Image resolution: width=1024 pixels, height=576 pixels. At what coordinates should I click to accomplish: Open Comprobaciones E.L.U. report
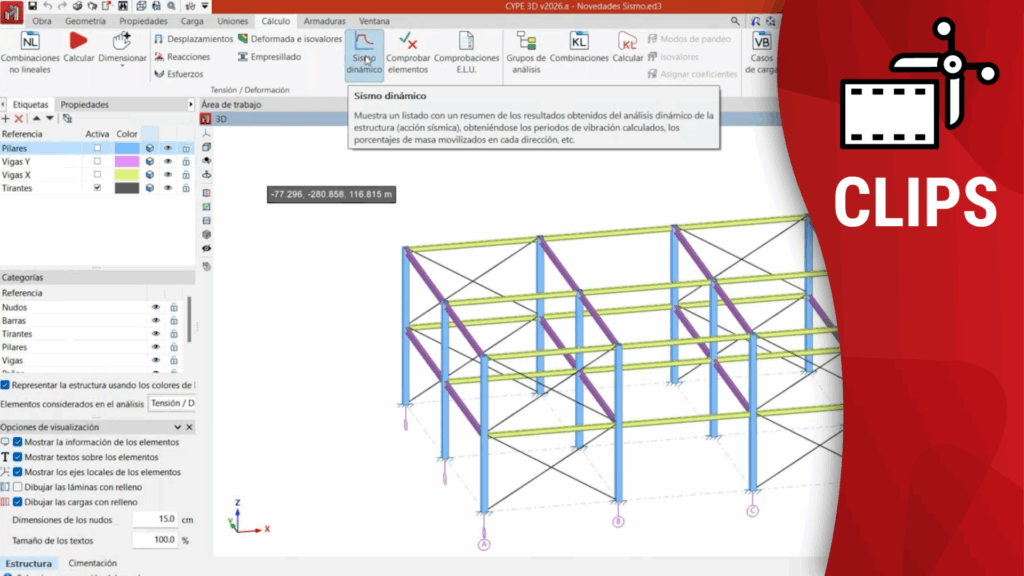pyautogui.click(x=466, y=52)
